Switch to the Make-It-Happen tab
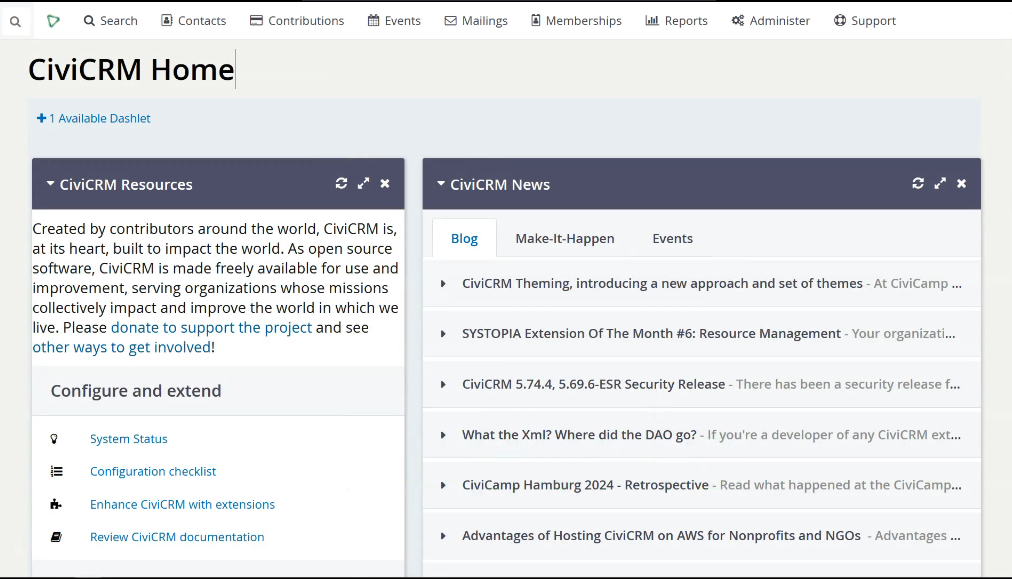This screenshot has width=1012, height=579. click(x=565, y=238)
